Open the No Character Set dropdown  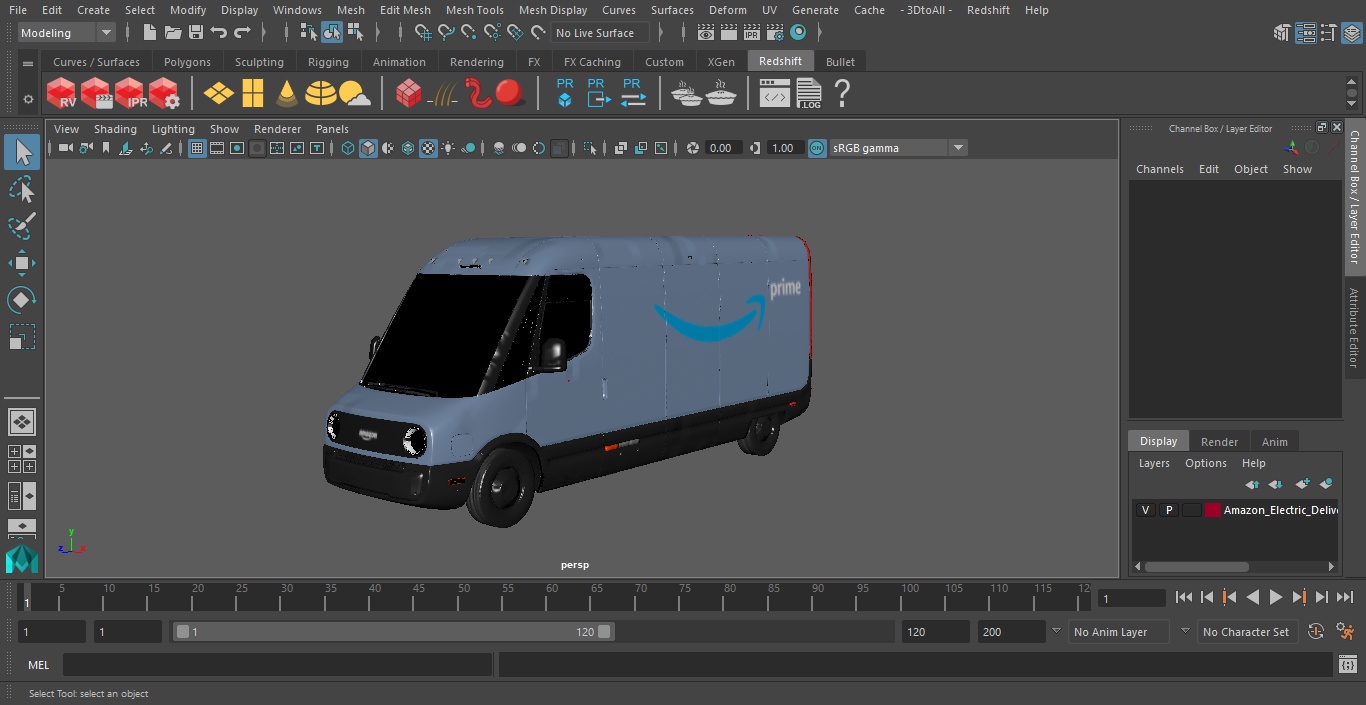click(x=1246, y=632)
